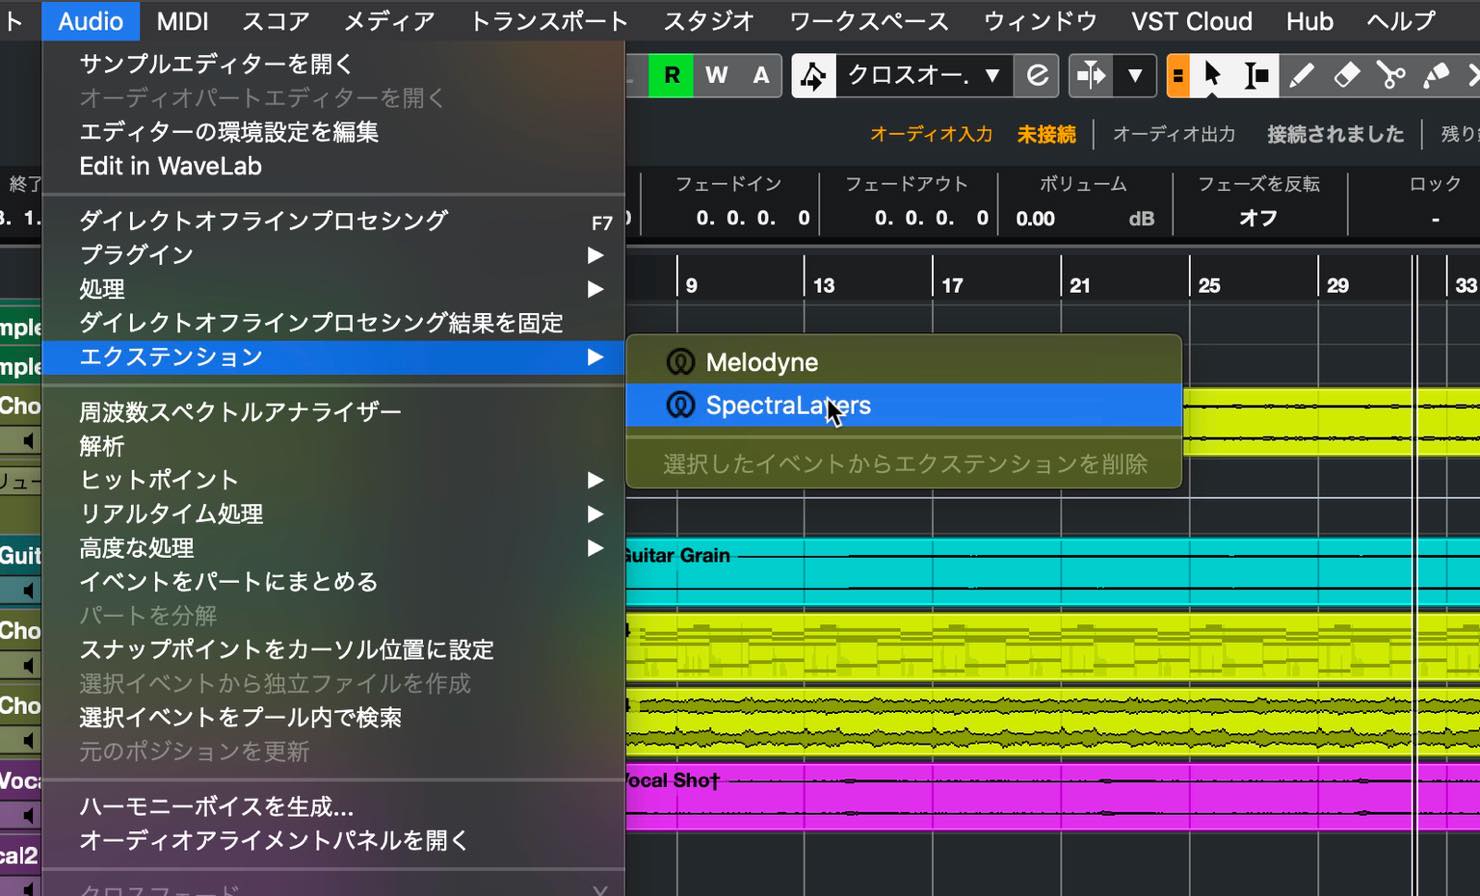Click Edit in WaveLab

coord(171,166)
